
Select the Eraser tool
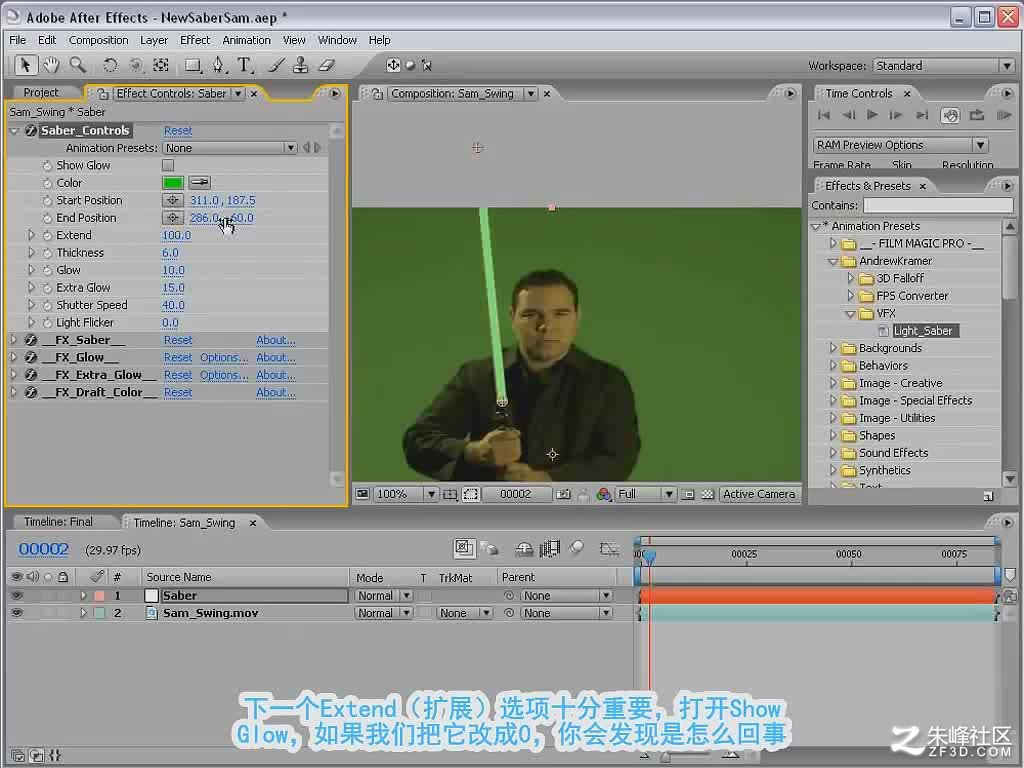pos(327,65)
